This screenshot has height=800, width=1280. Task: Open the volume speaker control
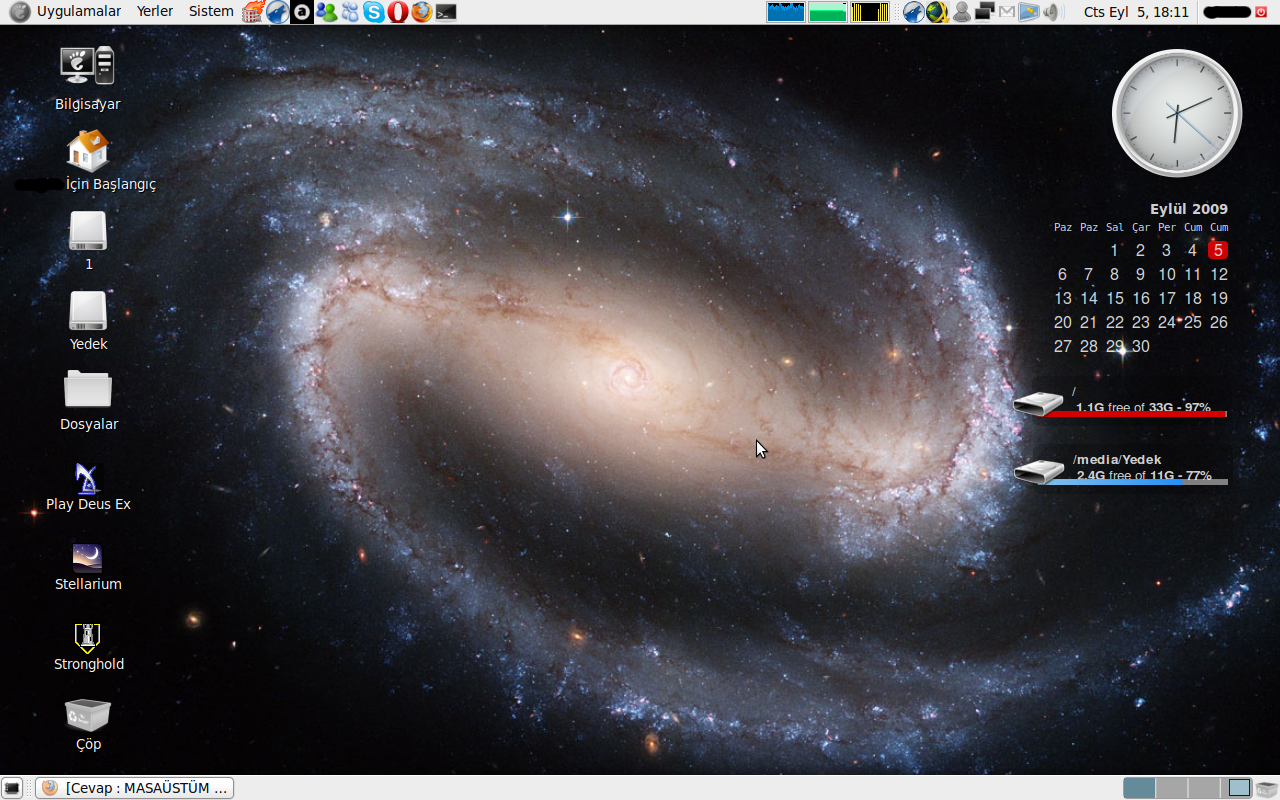click(1051, 12)
